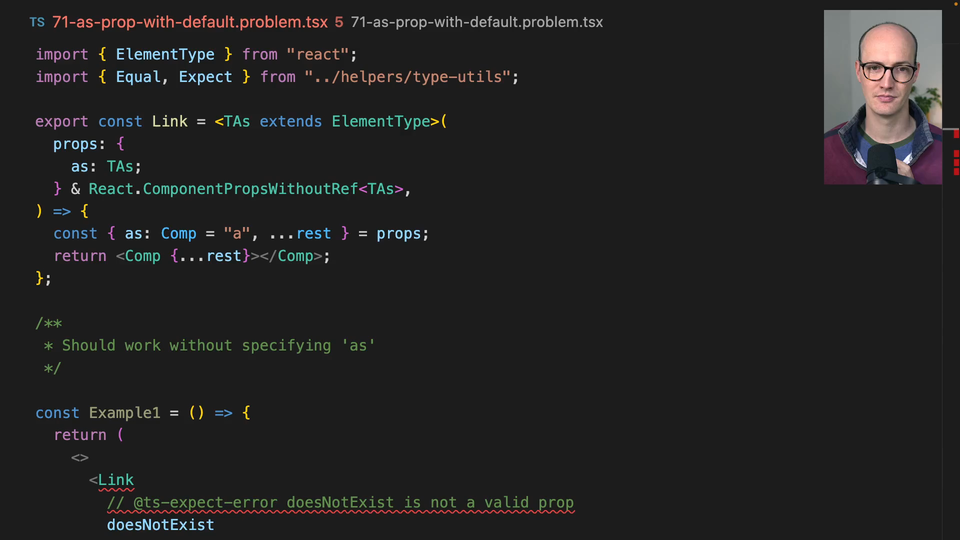Image resolution: width=960 pixels, height=540 pixels.
Task: Click the TS file icon in the tab
Action: click(37, 22)
